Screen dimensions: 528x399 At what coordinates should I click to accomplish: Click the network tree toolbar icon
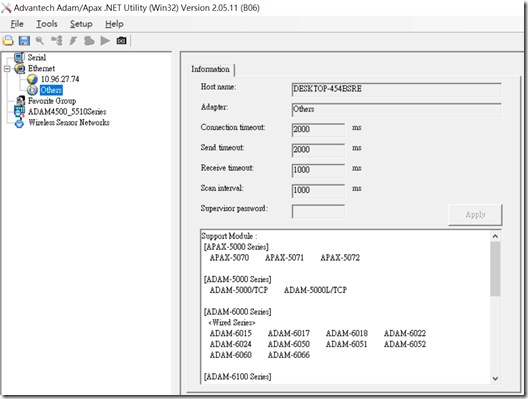(57, 41)
